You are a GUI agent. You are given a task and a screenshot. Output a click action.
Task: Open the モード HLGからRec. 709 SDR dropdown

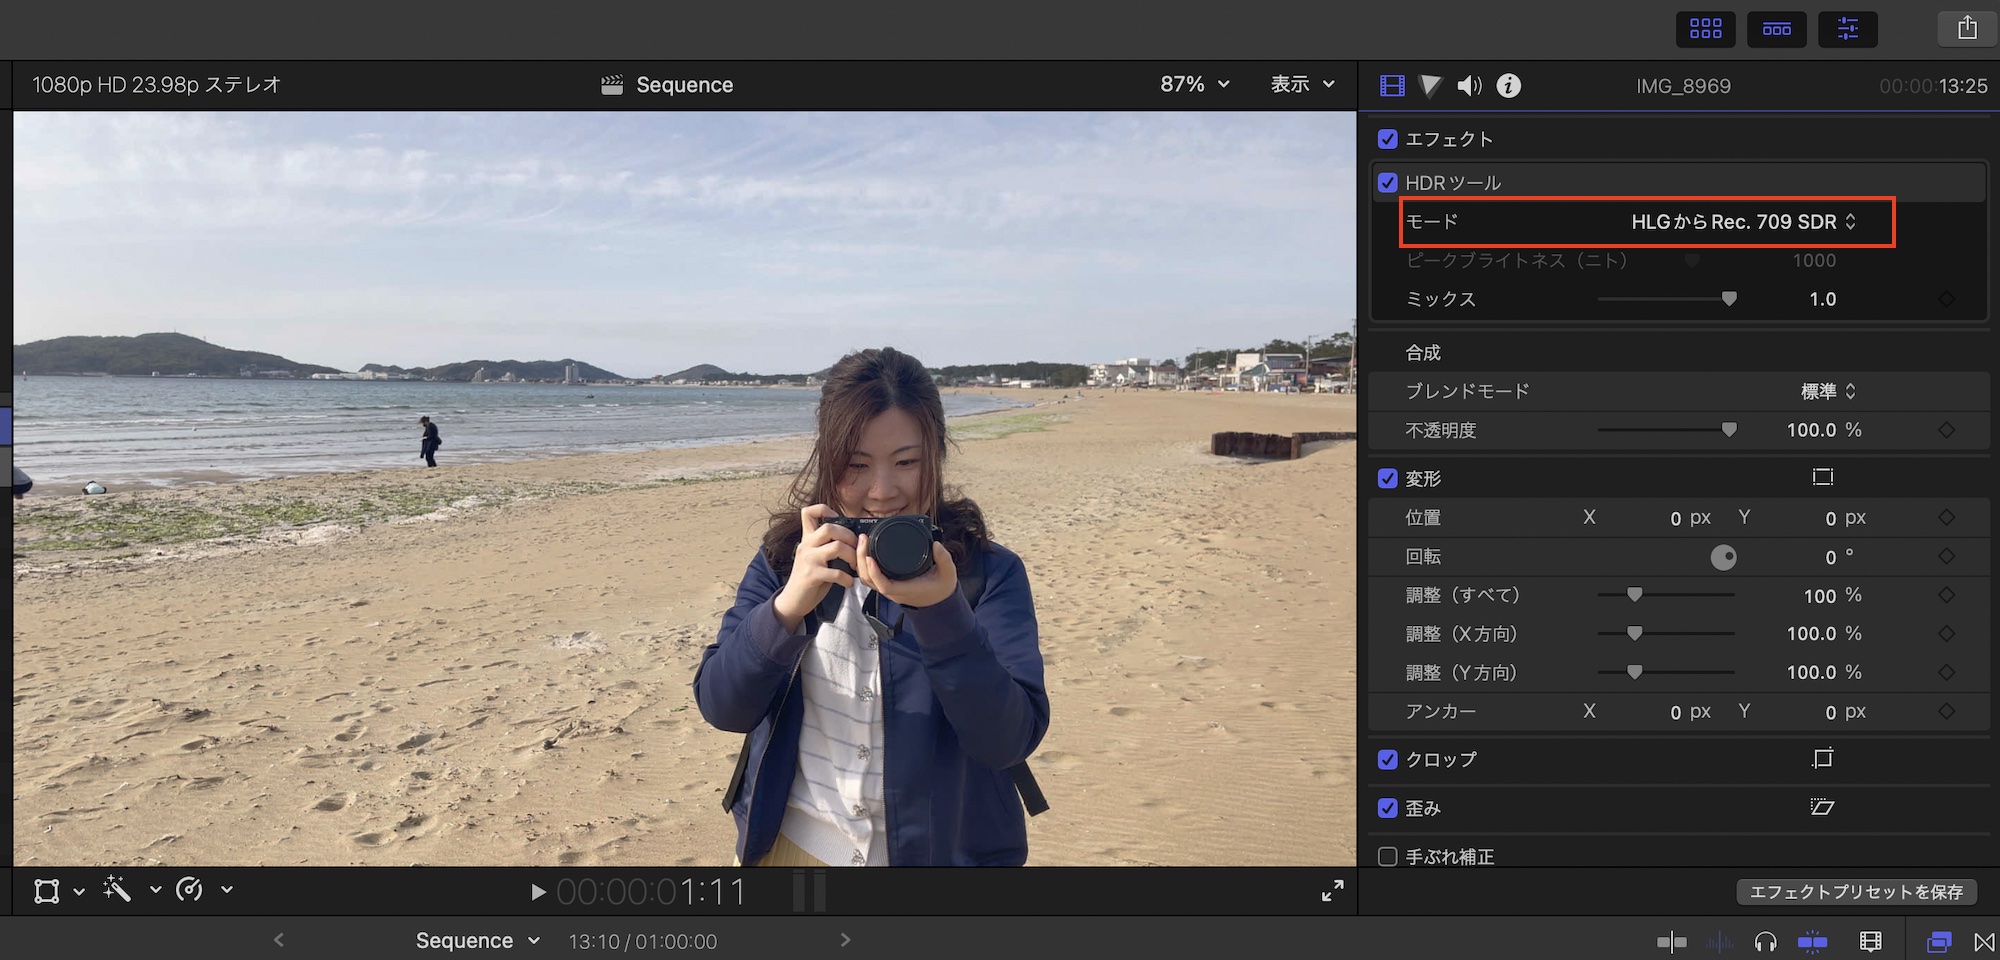[1743, 222]
